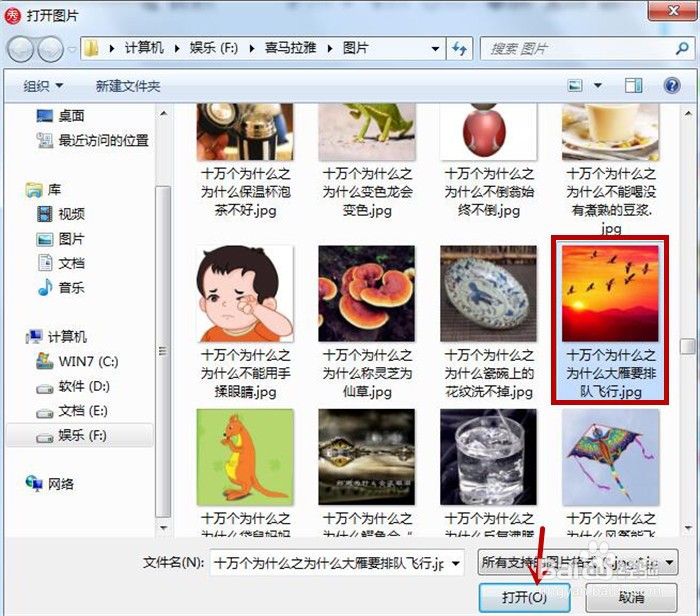Click the 打开(O) button

pos(524,597)
